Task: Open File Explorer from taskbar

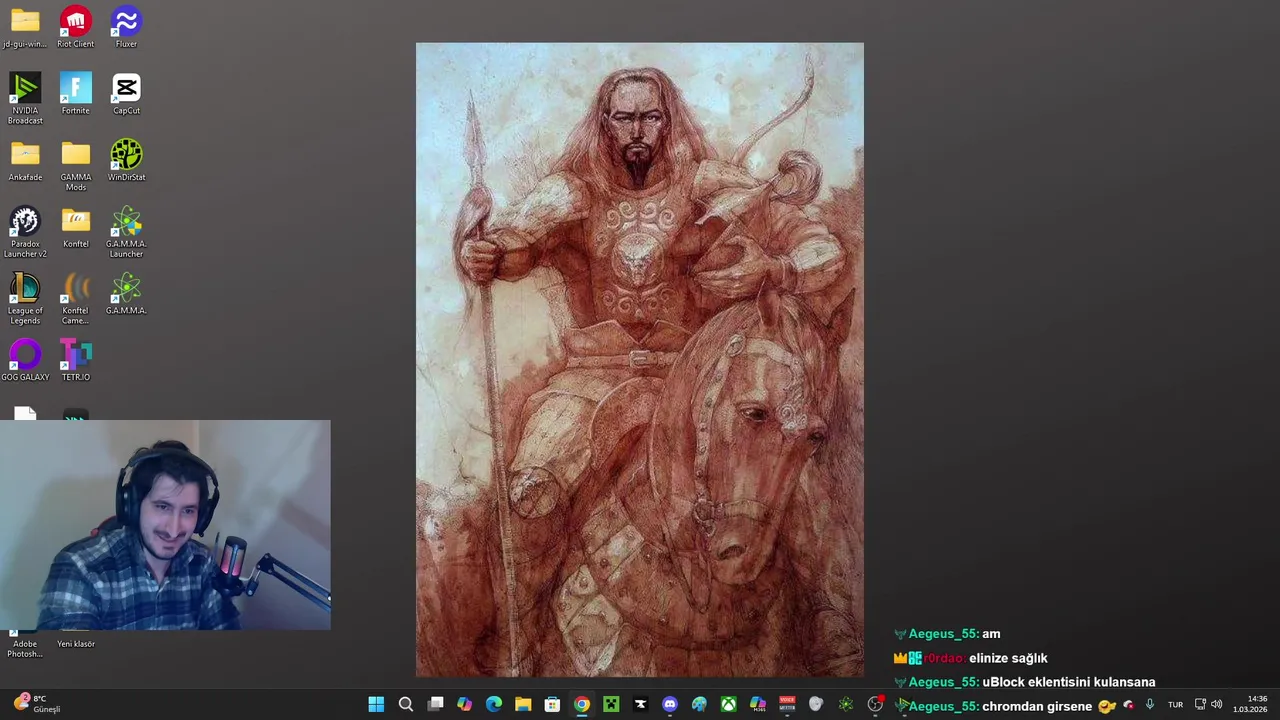Action: 523,705
